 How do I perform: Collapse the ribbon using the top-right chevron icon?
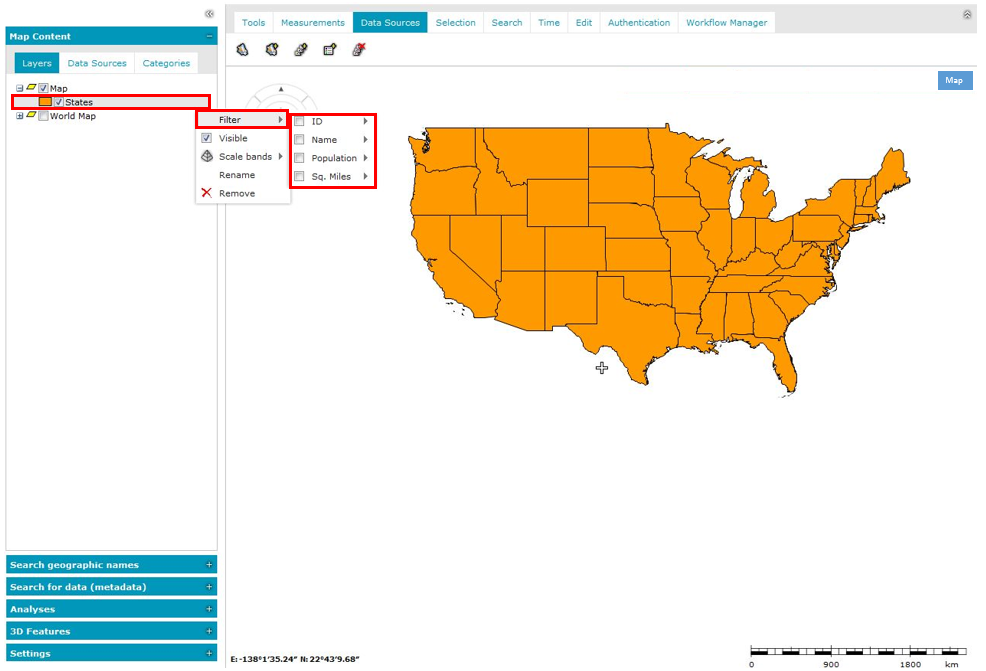pyautogui.click(x=967, y=14)
